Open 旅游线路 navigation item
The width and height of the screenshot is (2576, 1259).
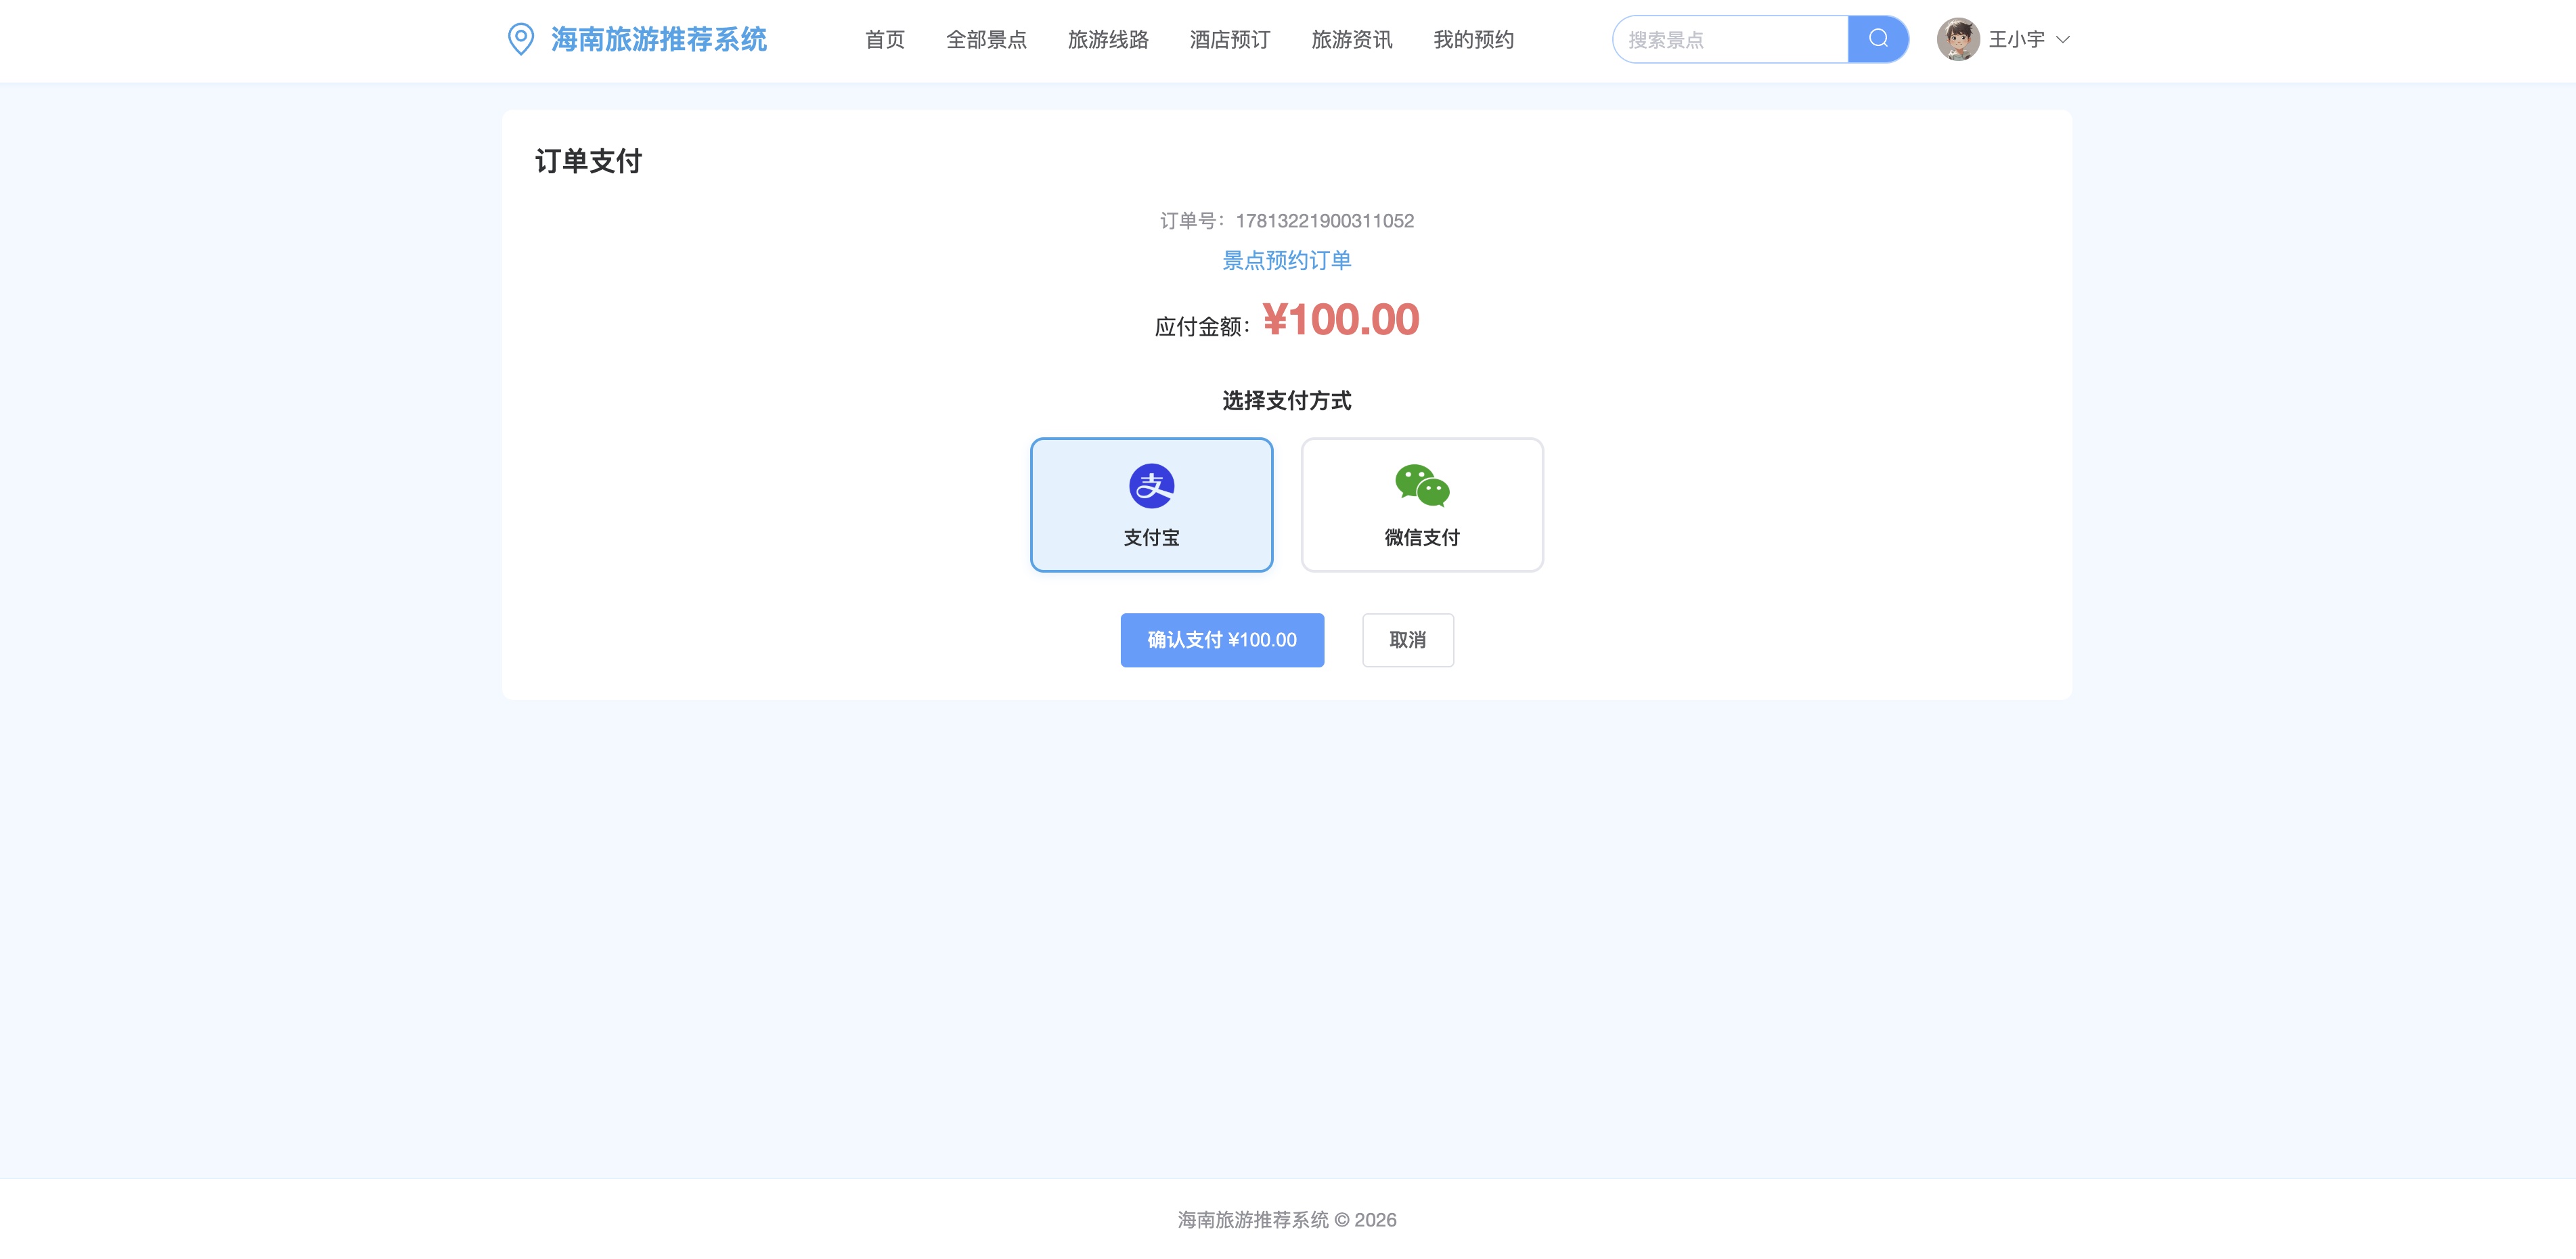click(x=1108, y=40)
